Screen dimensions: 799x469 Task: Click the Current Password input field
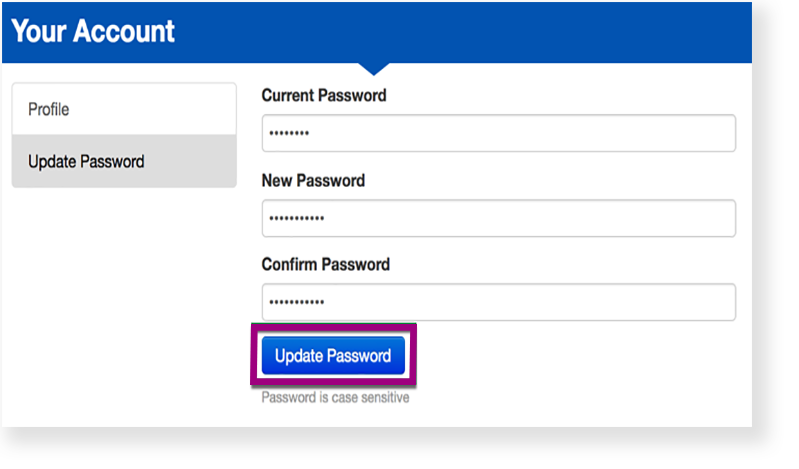pos(498,133)
